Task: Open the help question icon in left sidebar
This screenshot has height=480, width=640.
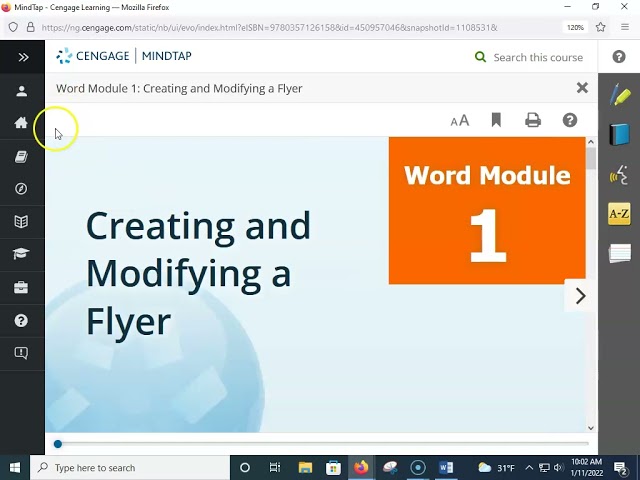Action: (x=21, y=320)
